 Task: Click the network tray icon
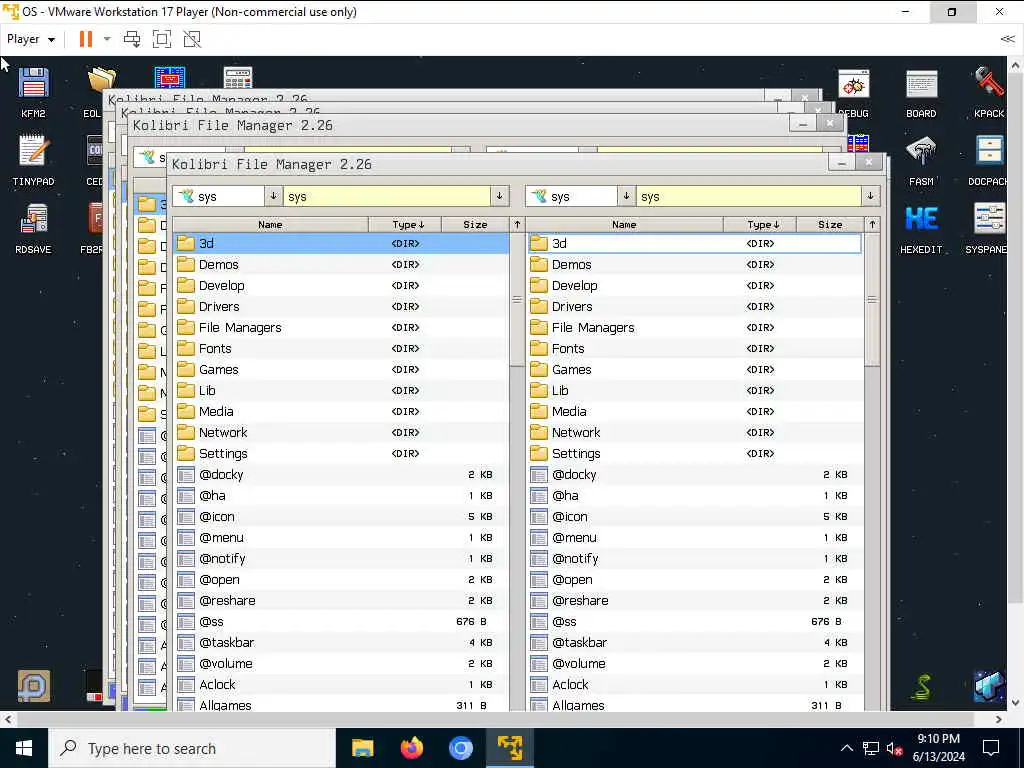pos(871,748)
